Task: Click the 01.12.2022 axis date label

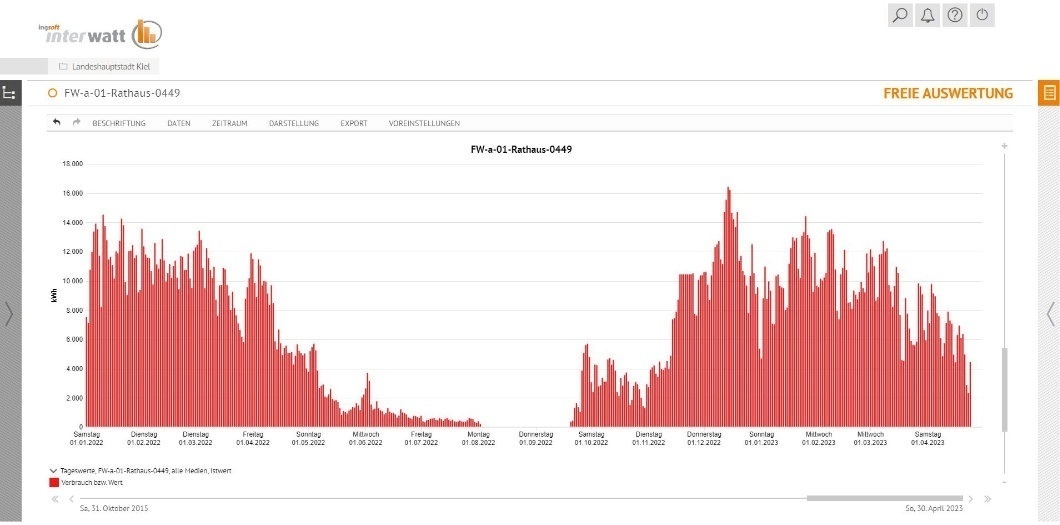Action: pyautogui.click(x=704, y=443)
